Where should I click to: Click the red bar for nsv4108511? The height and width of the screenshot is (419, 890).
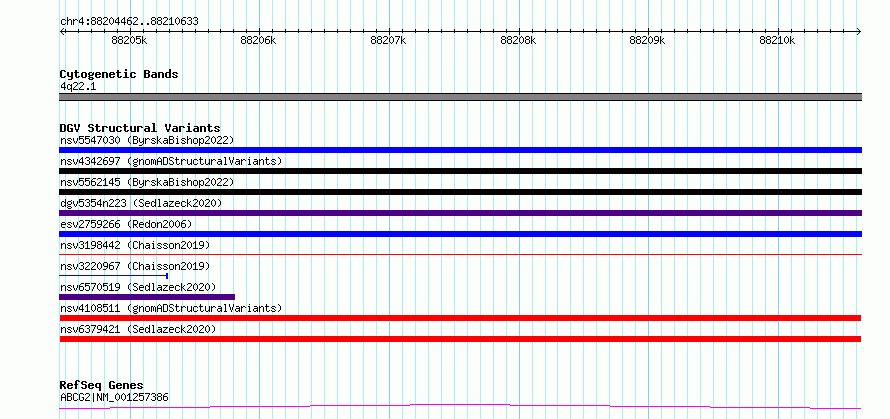(x=460, y=318)
